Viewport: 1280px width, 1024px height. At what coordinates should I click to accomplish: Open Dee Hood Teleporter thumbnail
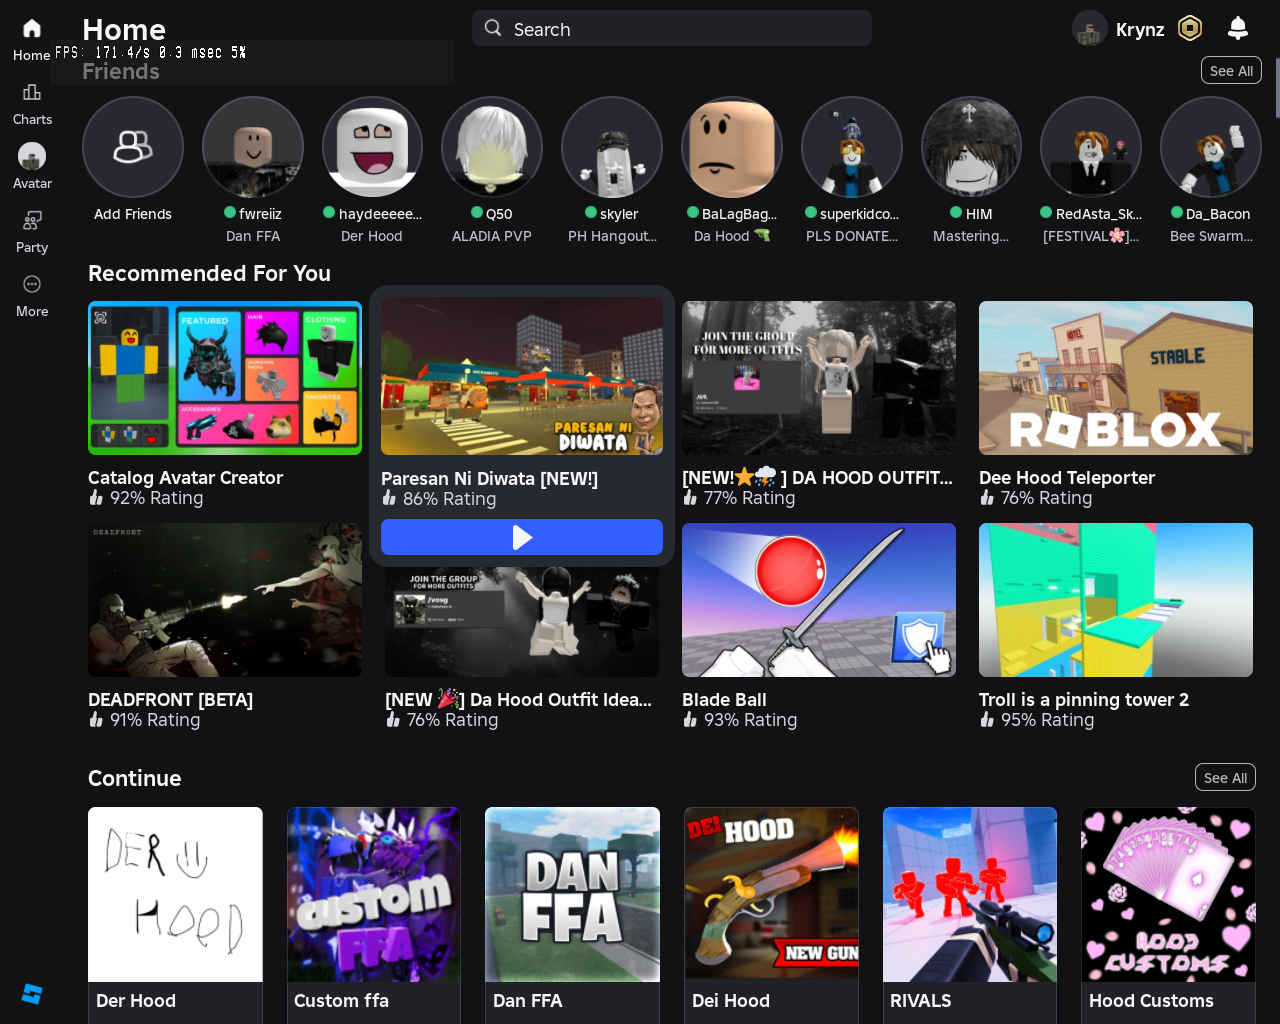[1116, 378]
